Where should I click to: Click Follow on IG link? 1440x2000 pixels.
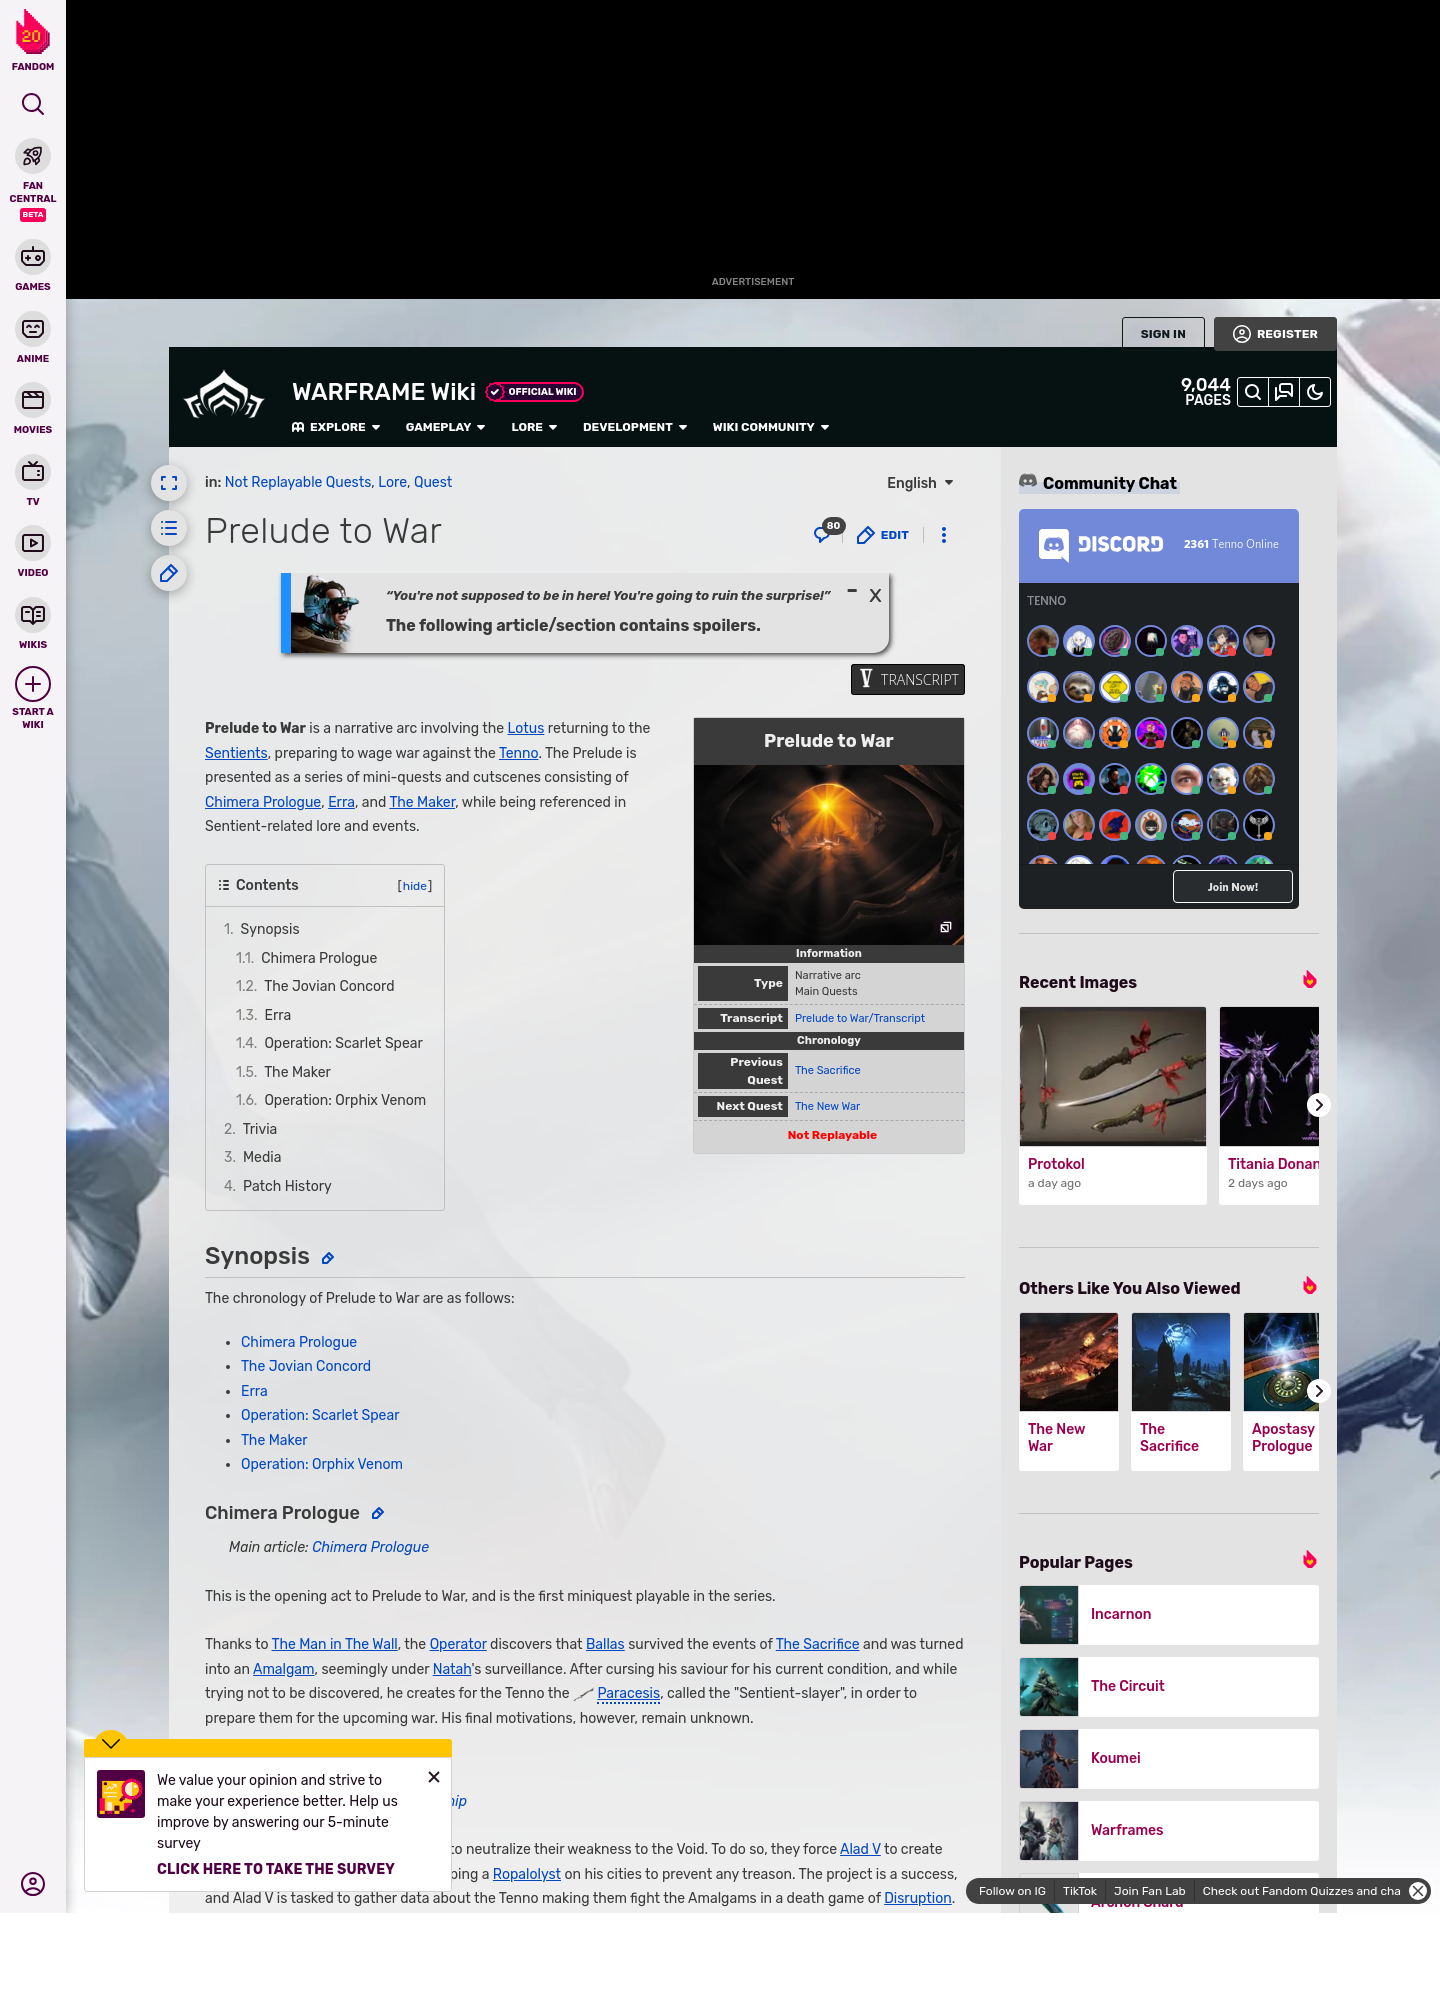[x=1012, y=1891]
